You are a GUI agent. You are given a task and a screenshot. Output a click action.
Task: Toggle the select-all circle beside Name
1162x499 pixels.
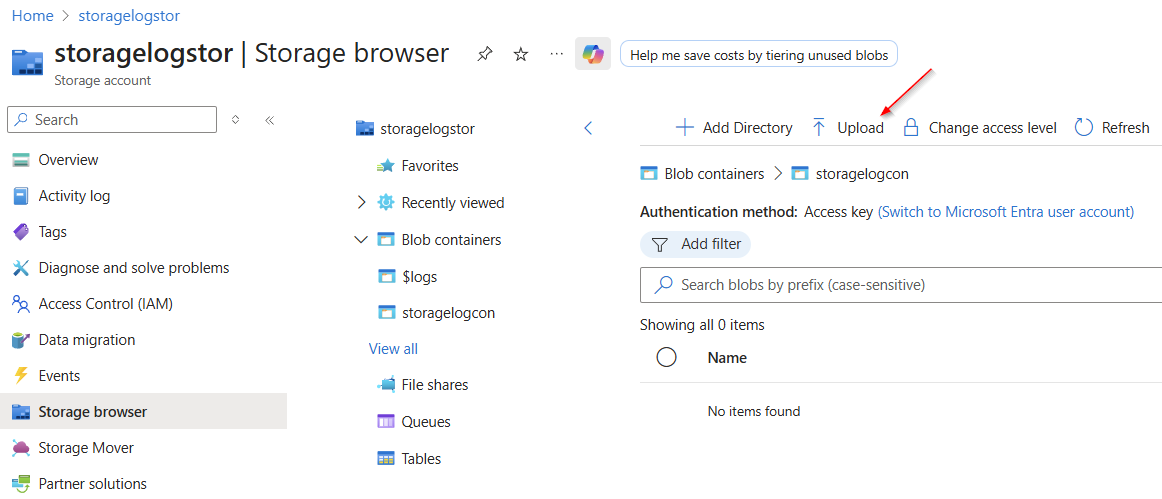[x=667, y=357]
